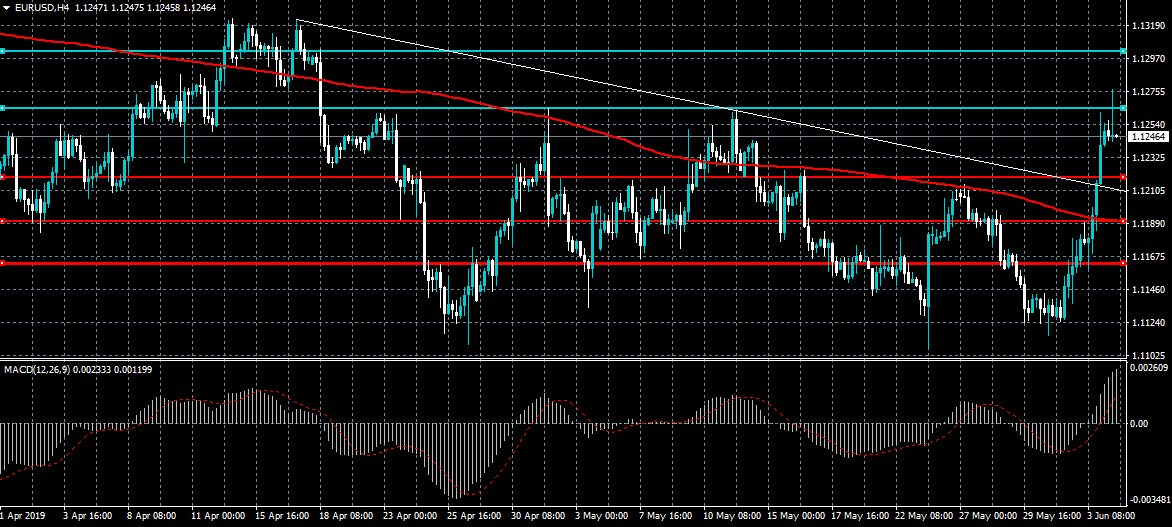Click price scale value 1.12105

(1147, 191)
